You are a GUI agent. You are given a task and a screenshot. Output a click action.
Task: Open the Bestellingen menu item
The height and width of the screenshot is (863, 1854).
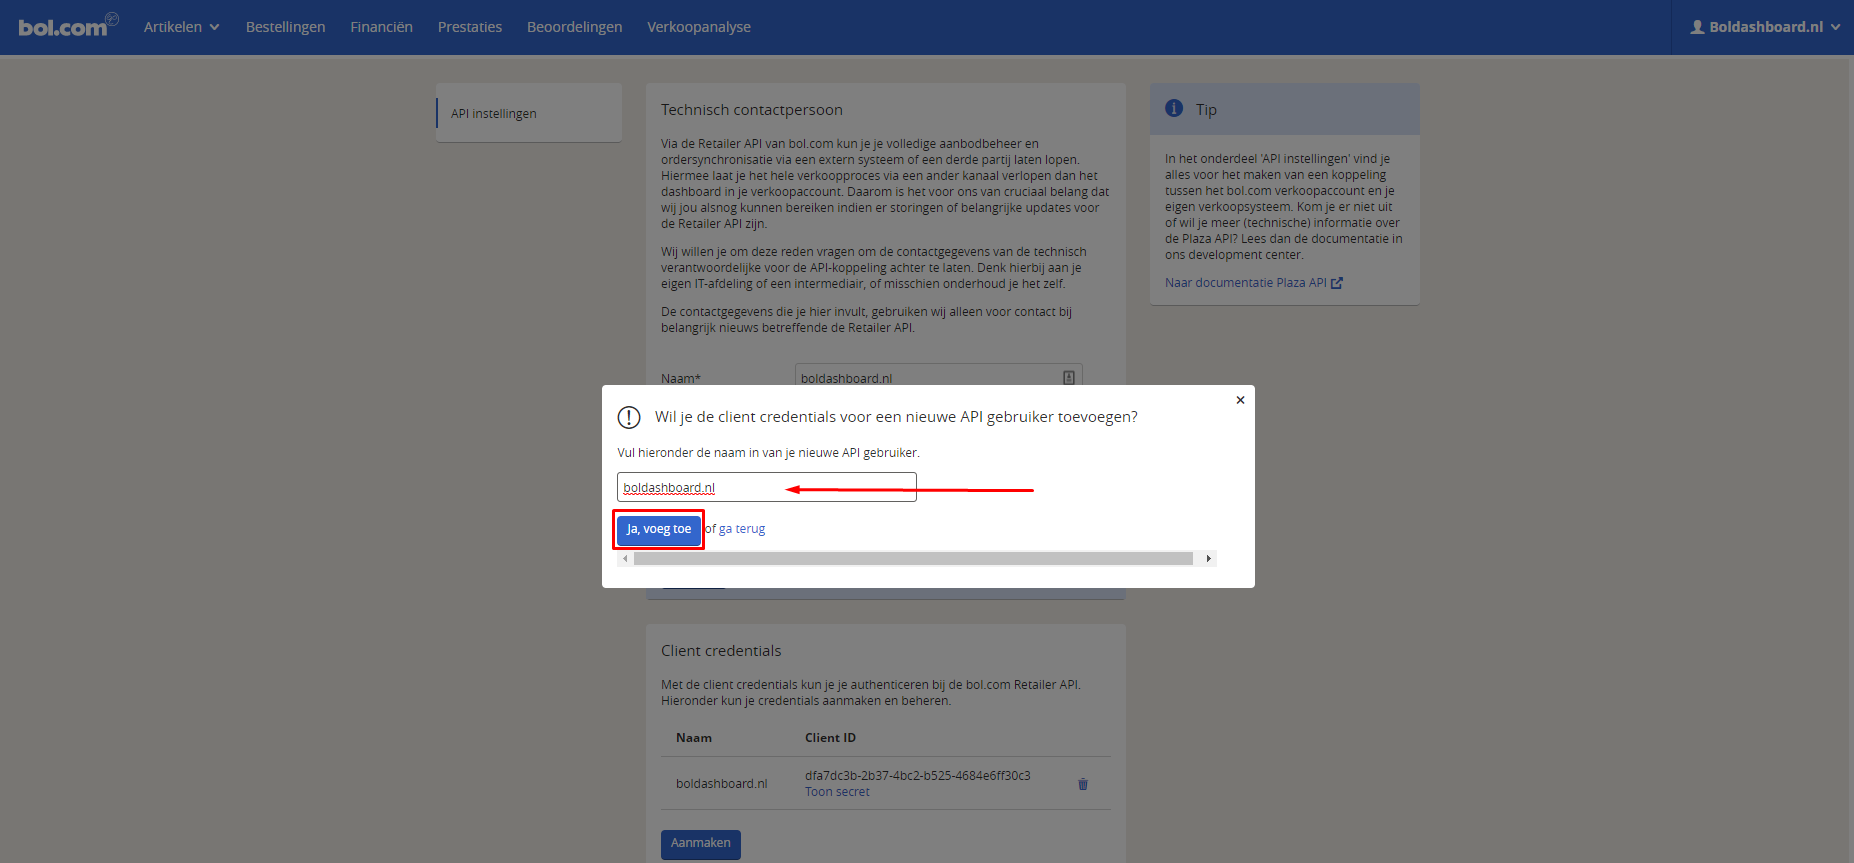pos(285,27)
